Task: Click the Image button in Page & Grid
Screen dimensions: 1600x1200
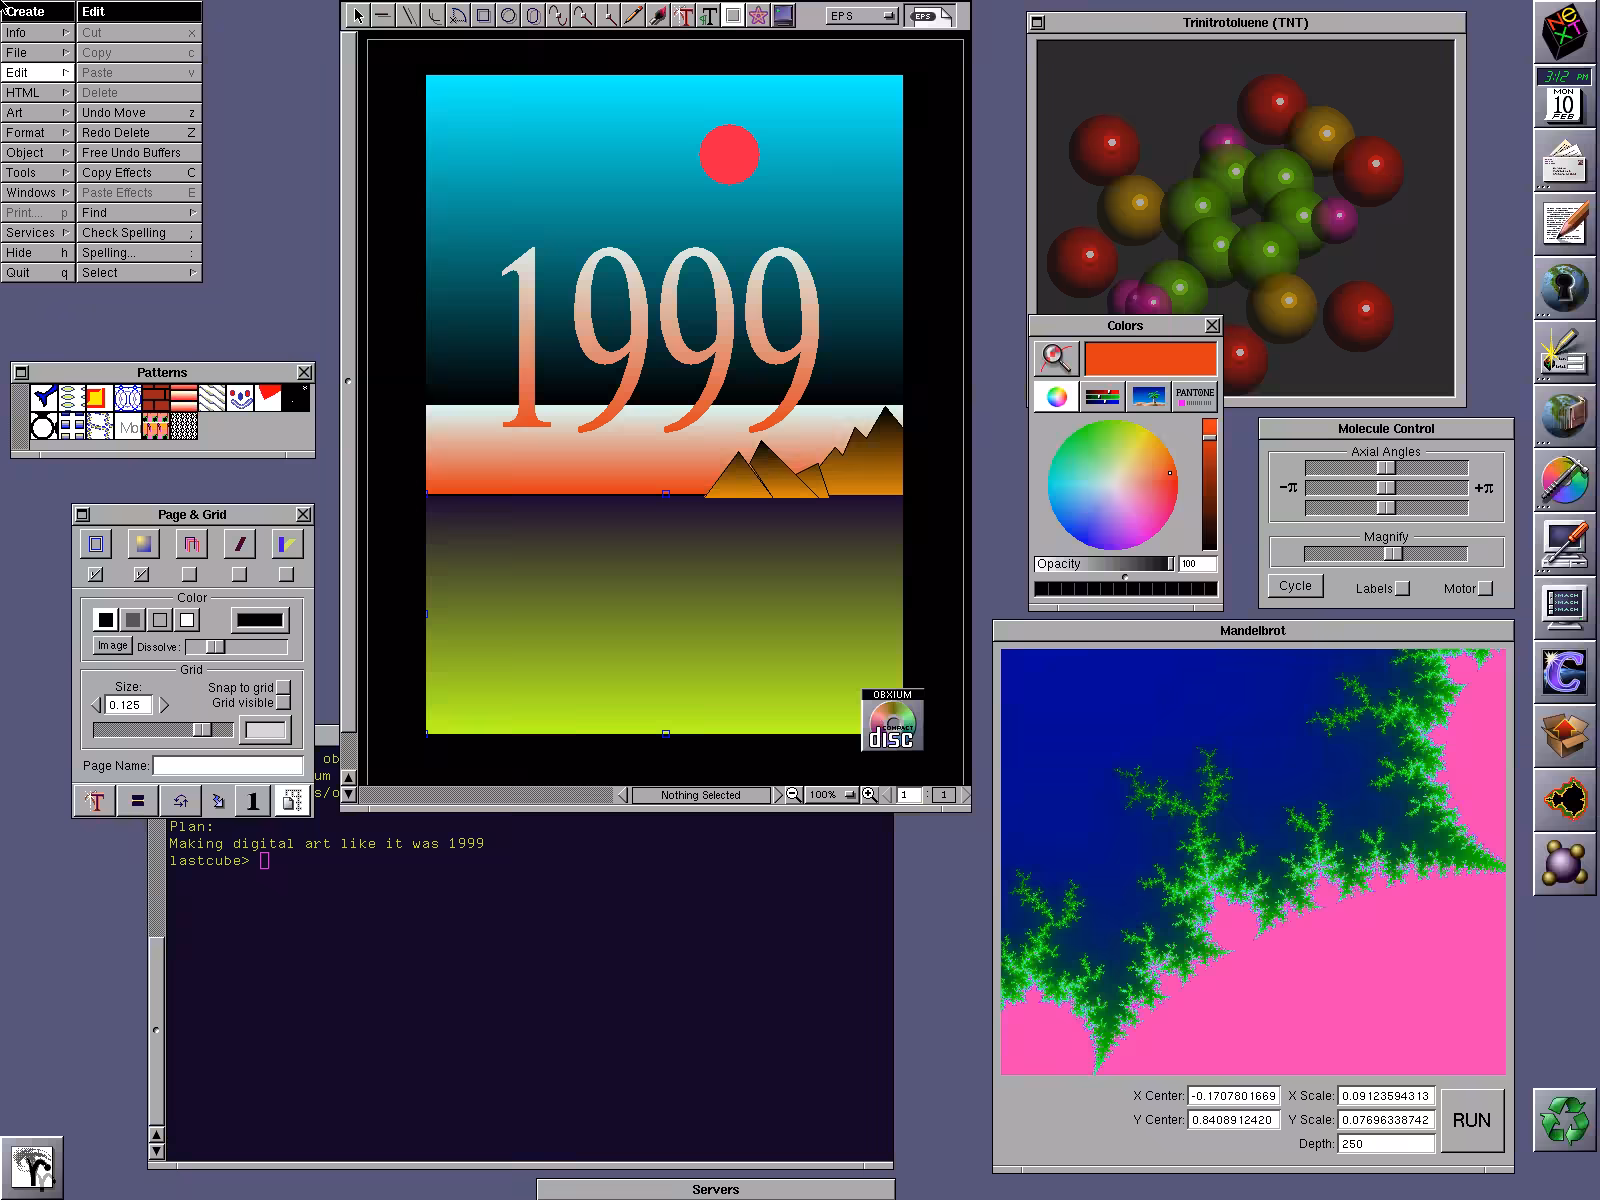Action: [x=112, y=646]
